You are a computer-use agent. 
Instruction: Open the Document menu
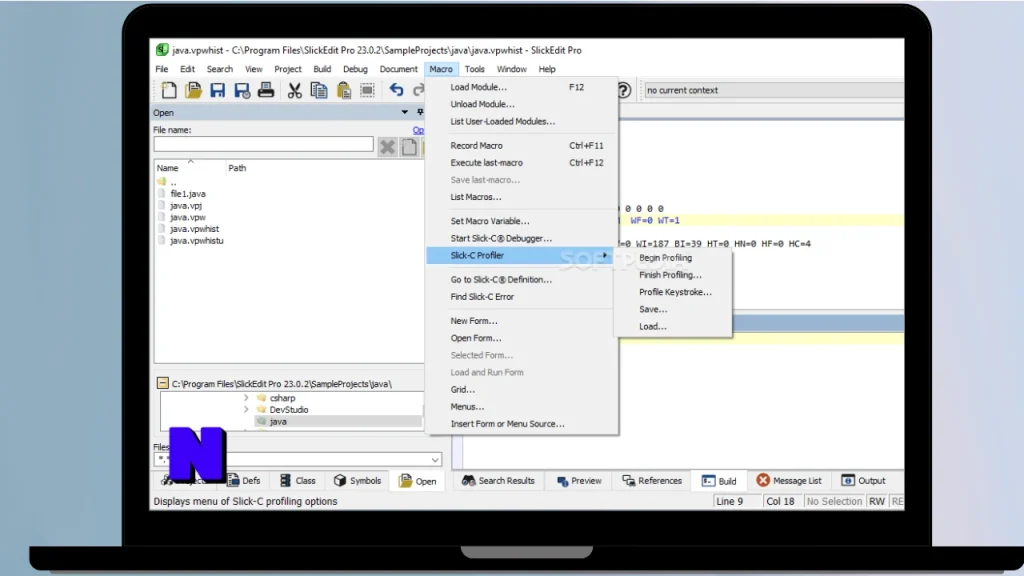tap(398, 69)
